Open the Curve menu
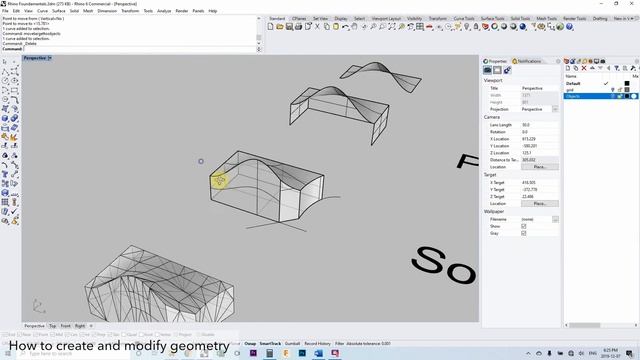 tap(42, 11)
